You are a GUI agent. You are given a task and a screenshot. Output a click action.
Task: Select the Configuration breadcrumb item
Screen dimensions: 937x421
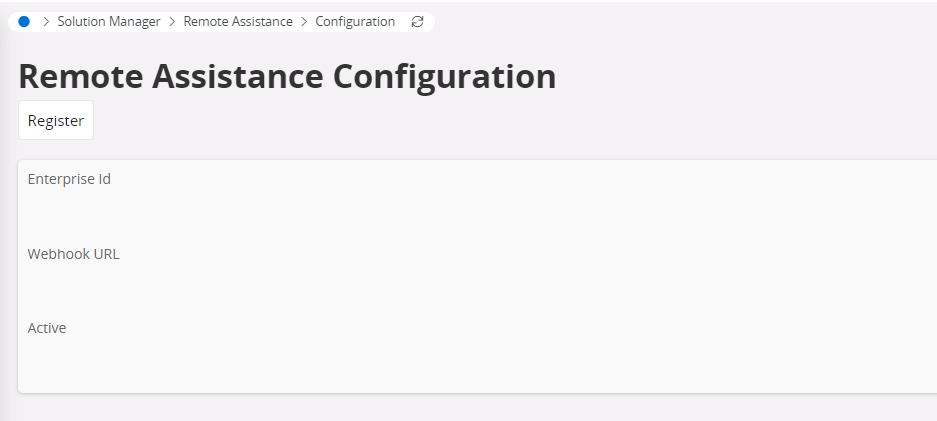pyautogui.click(x=355, y=21)
